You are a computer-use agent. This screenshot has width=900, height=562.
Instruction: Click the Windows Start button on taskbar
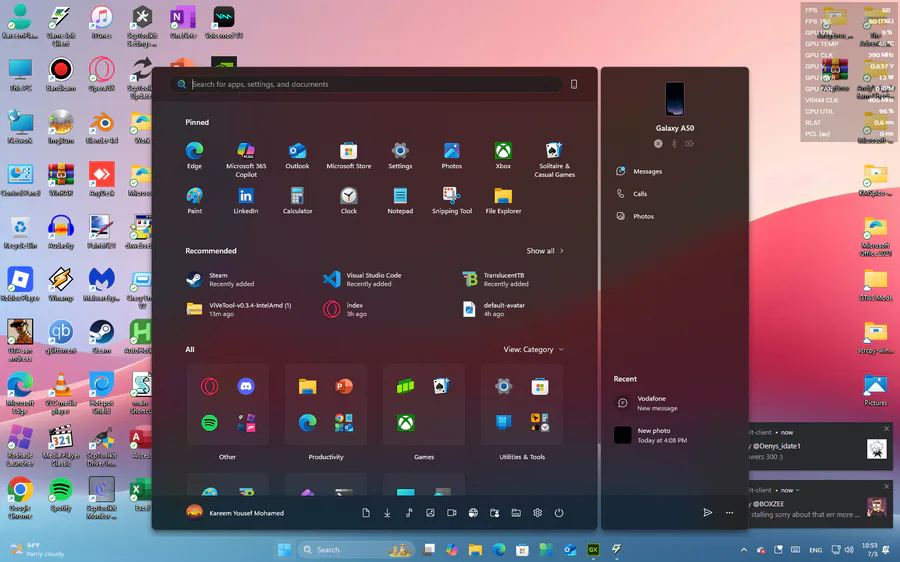point(284,549)
